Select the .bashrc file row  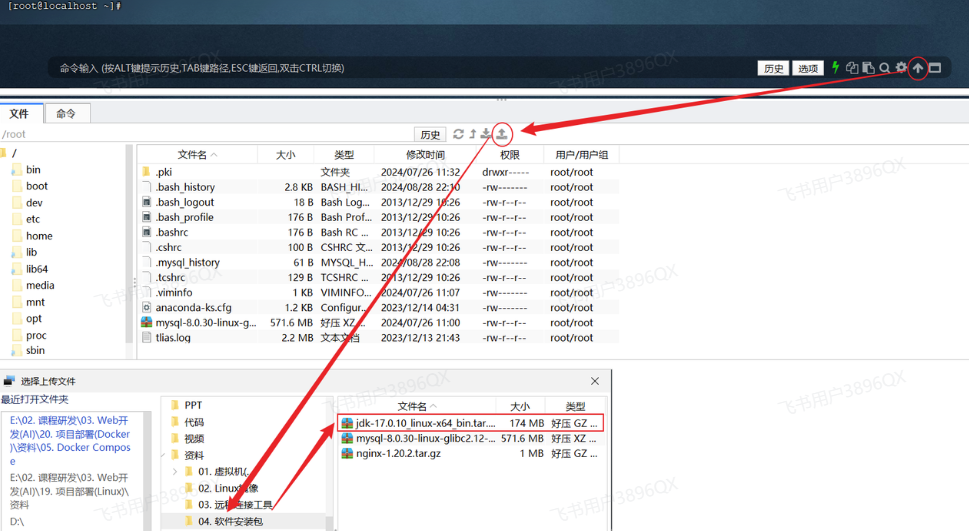point(378,232)
